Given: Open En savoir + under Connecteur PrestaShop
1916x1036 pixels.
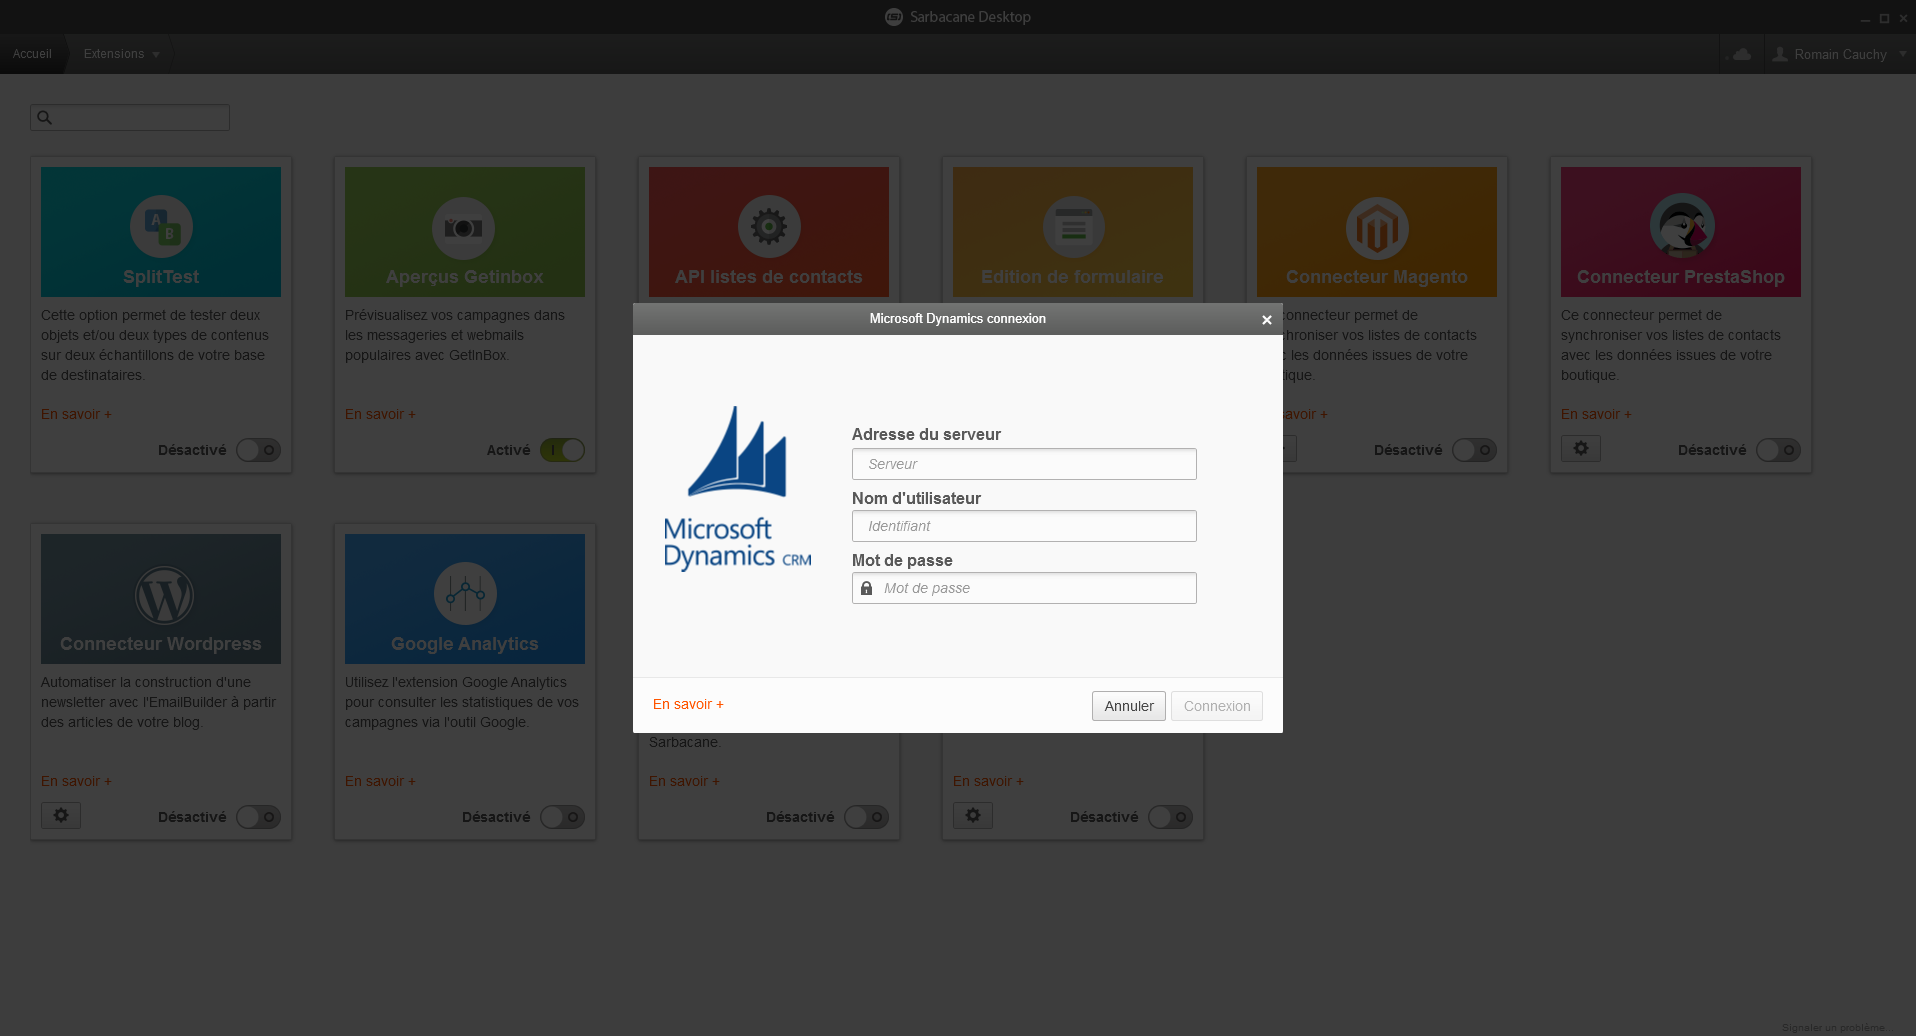Looking at the screenshot, I should pyautogui.click(x=1596, y=414).
